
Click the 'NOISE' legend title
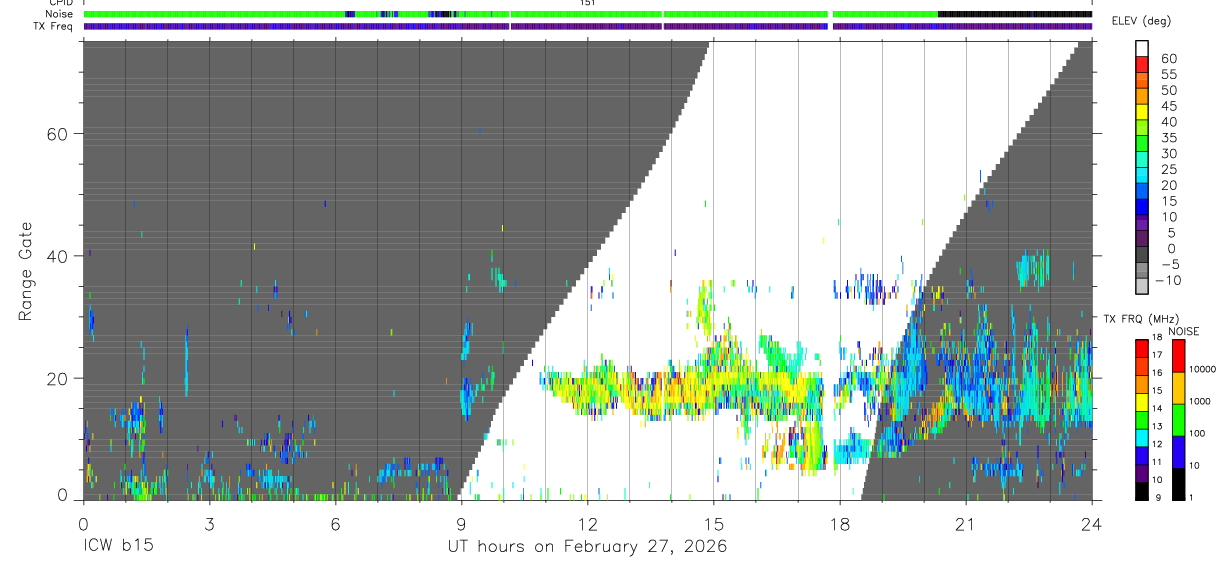[1183, 331]
